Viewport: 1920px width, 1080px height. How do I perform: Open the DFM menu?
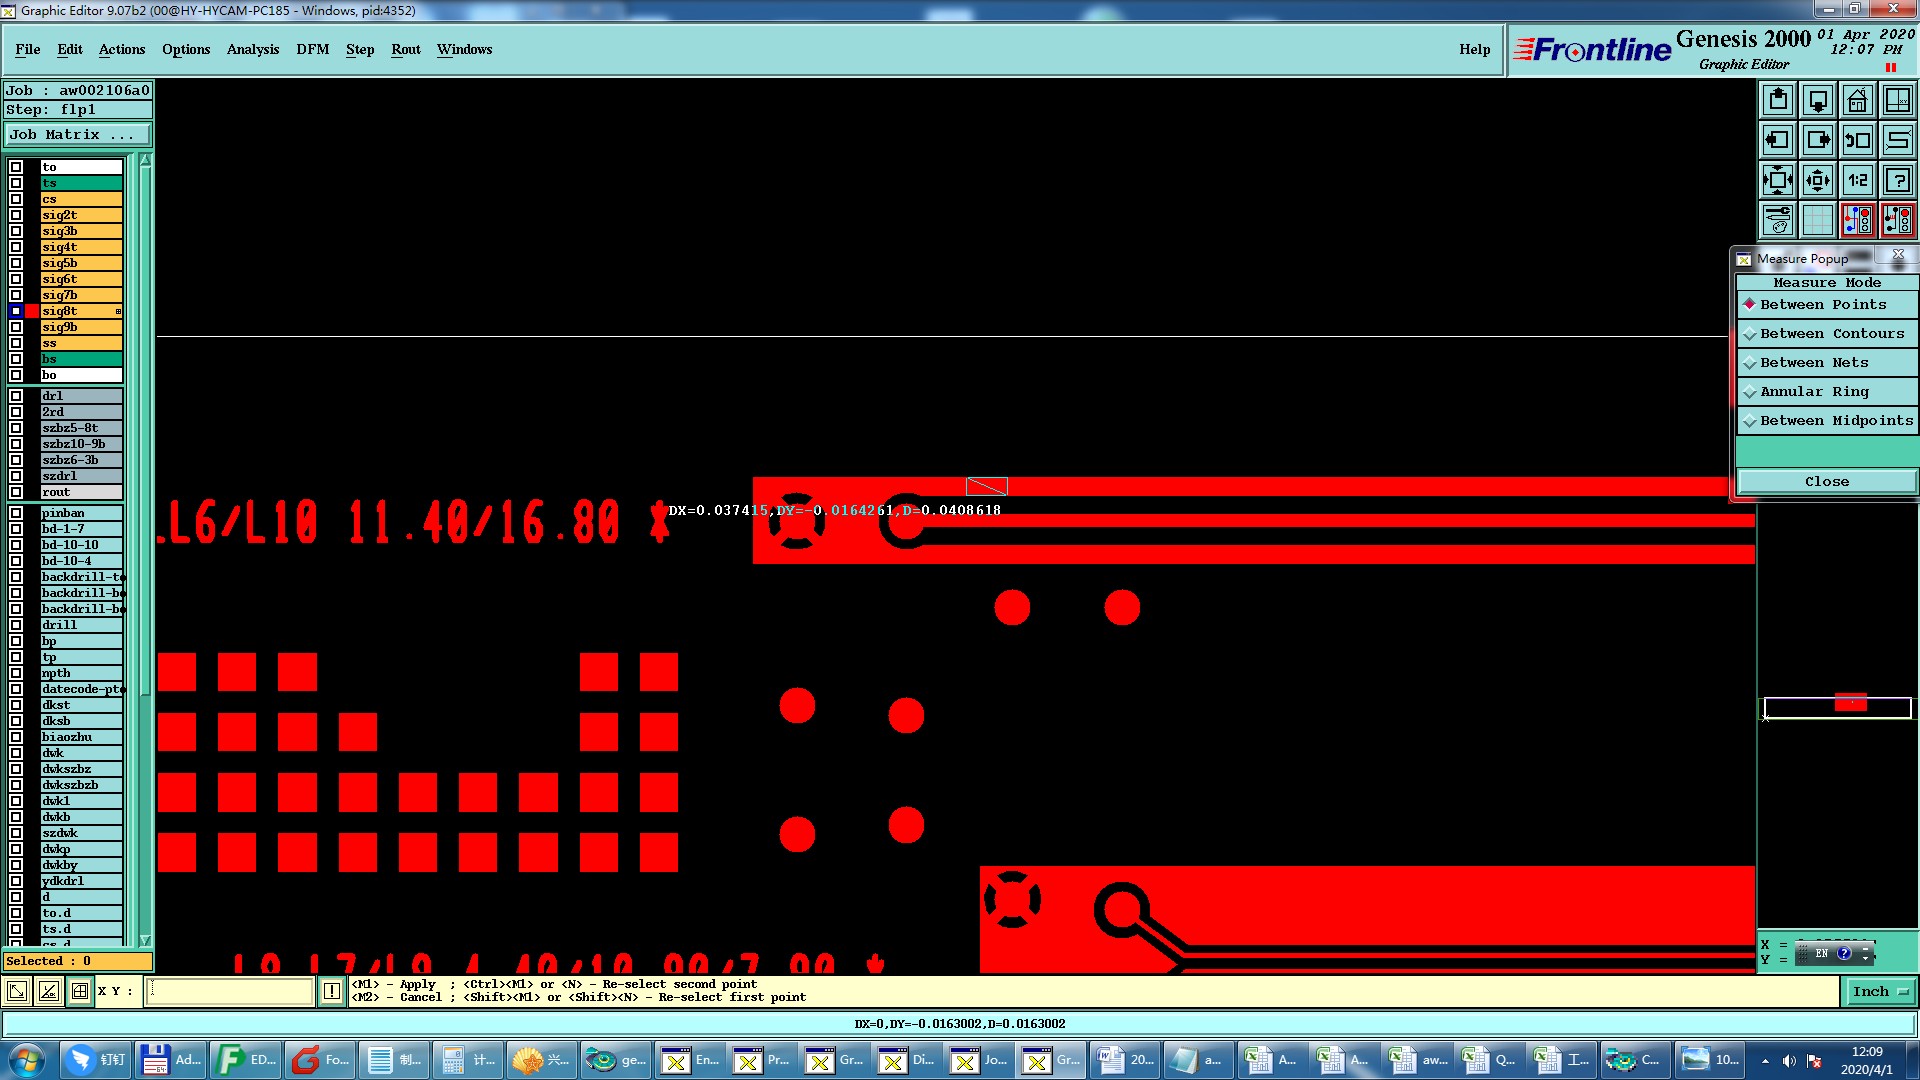312,49
